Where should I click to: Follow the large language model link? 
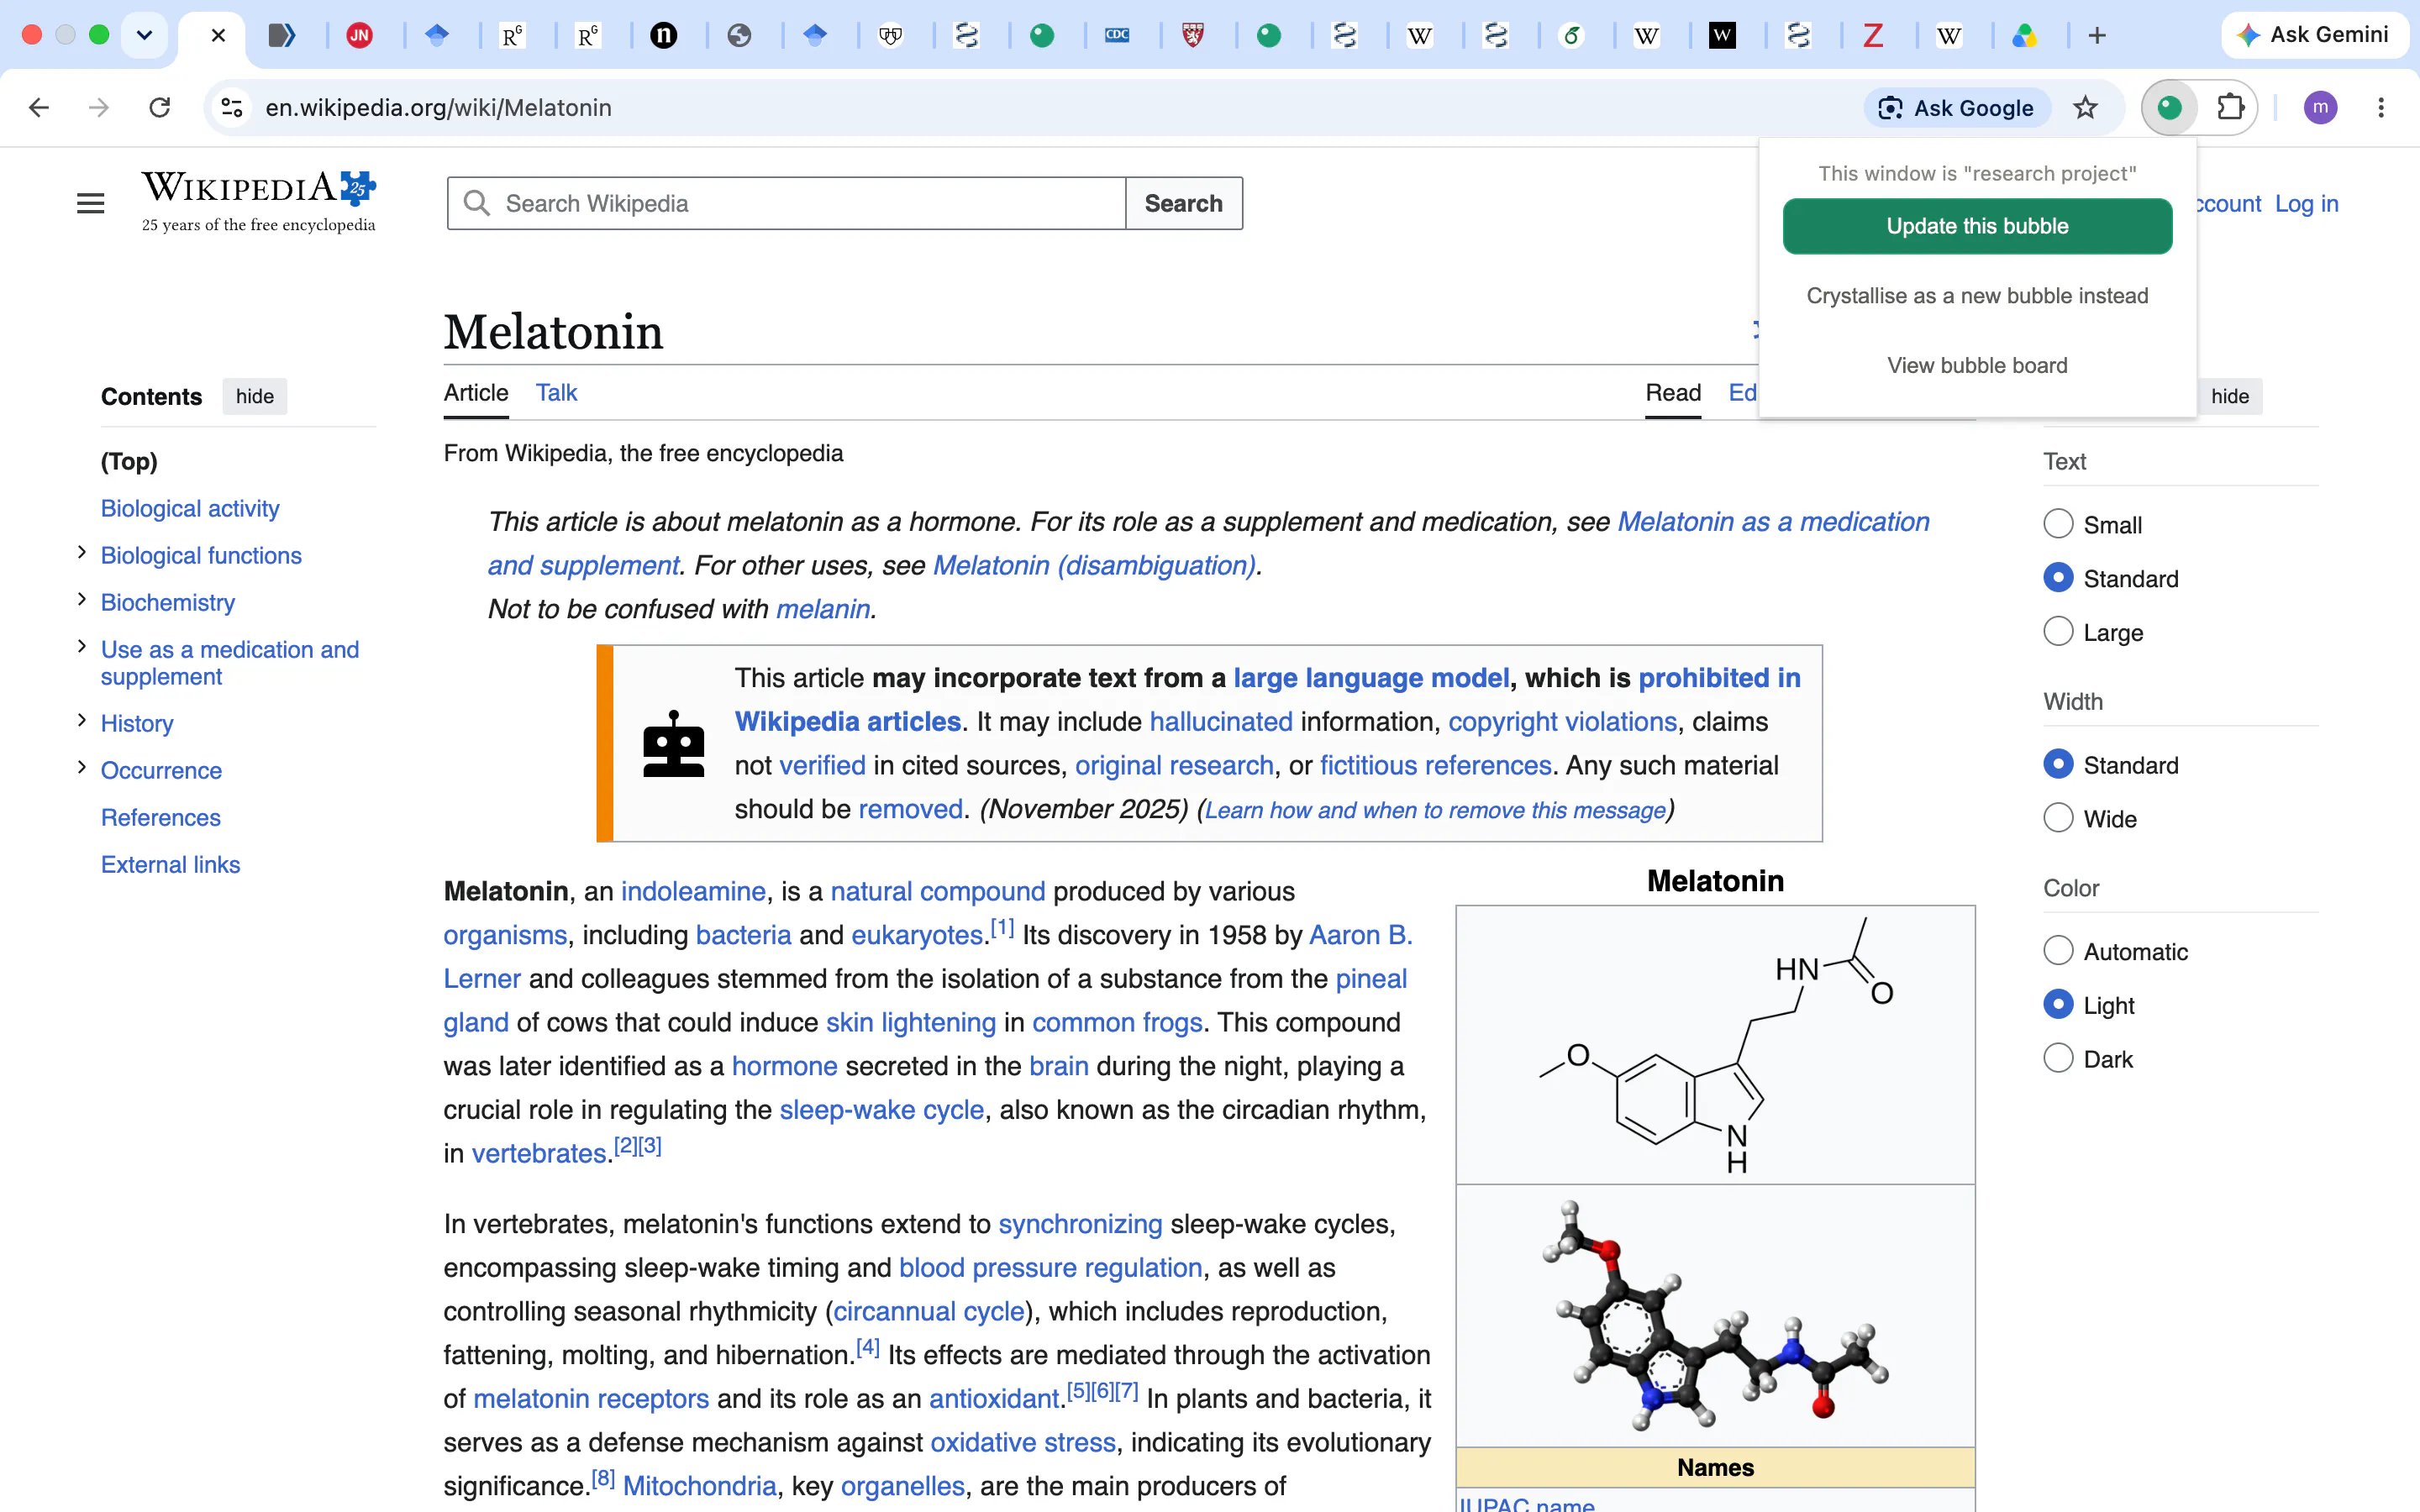1371,678
